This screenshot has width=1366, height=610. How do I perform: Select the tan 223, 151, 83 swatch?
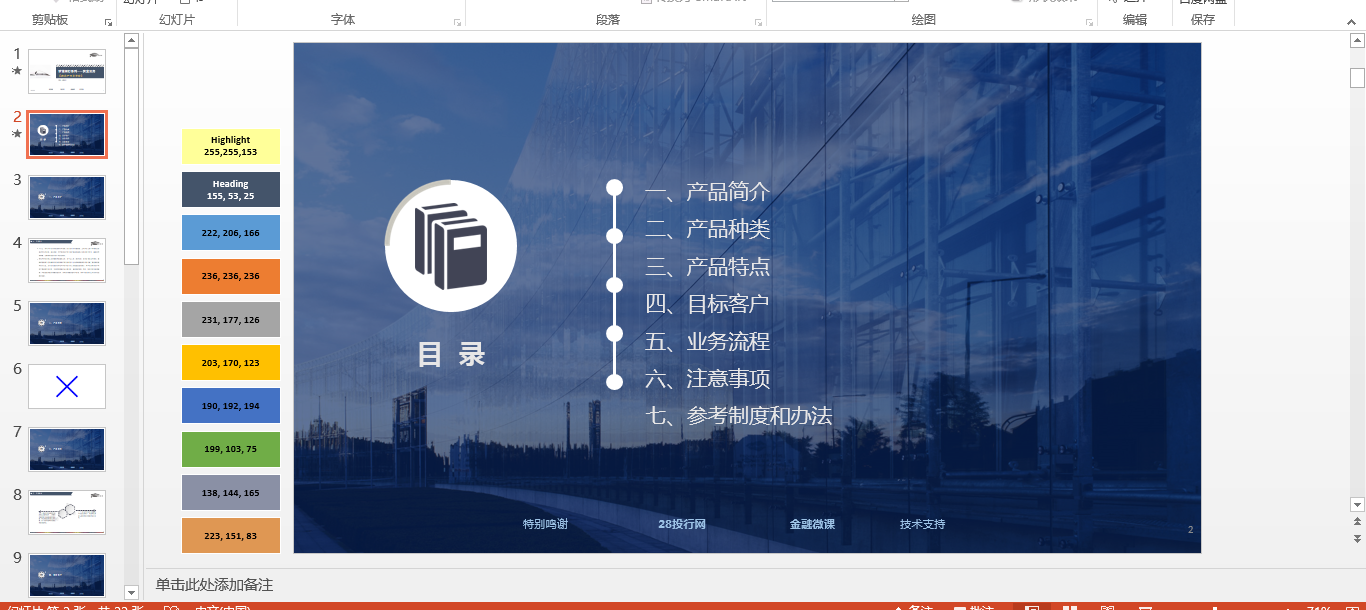point(231,536)
